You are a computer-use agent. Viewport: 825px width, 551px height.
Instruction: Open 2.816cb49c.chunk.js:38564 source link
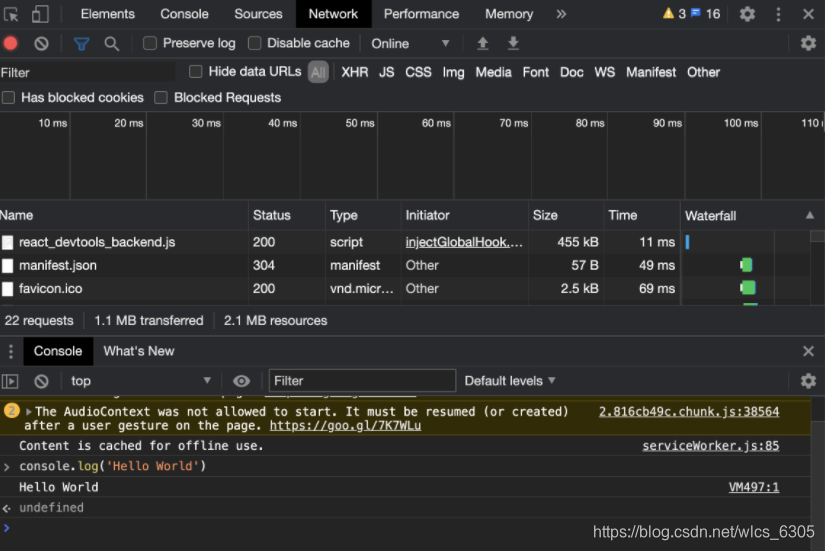tap(689, 412)
